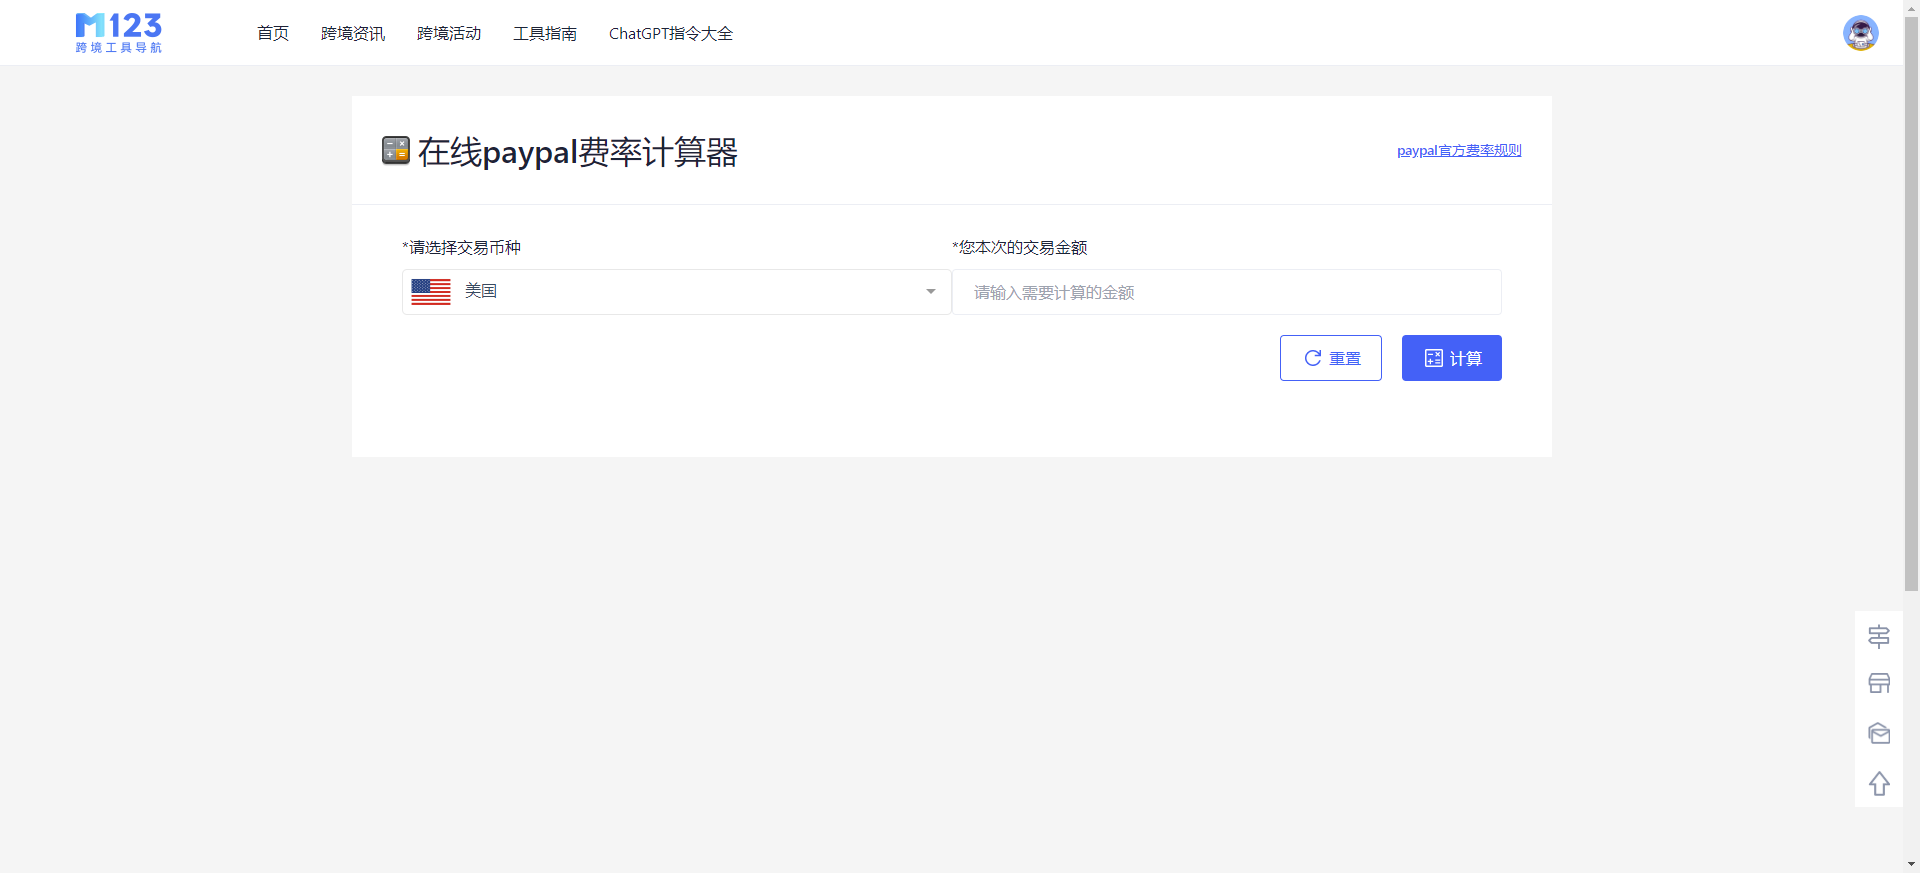
Task: Click the 您本次的交易金额 label
Action: (x=1020, y=247)
